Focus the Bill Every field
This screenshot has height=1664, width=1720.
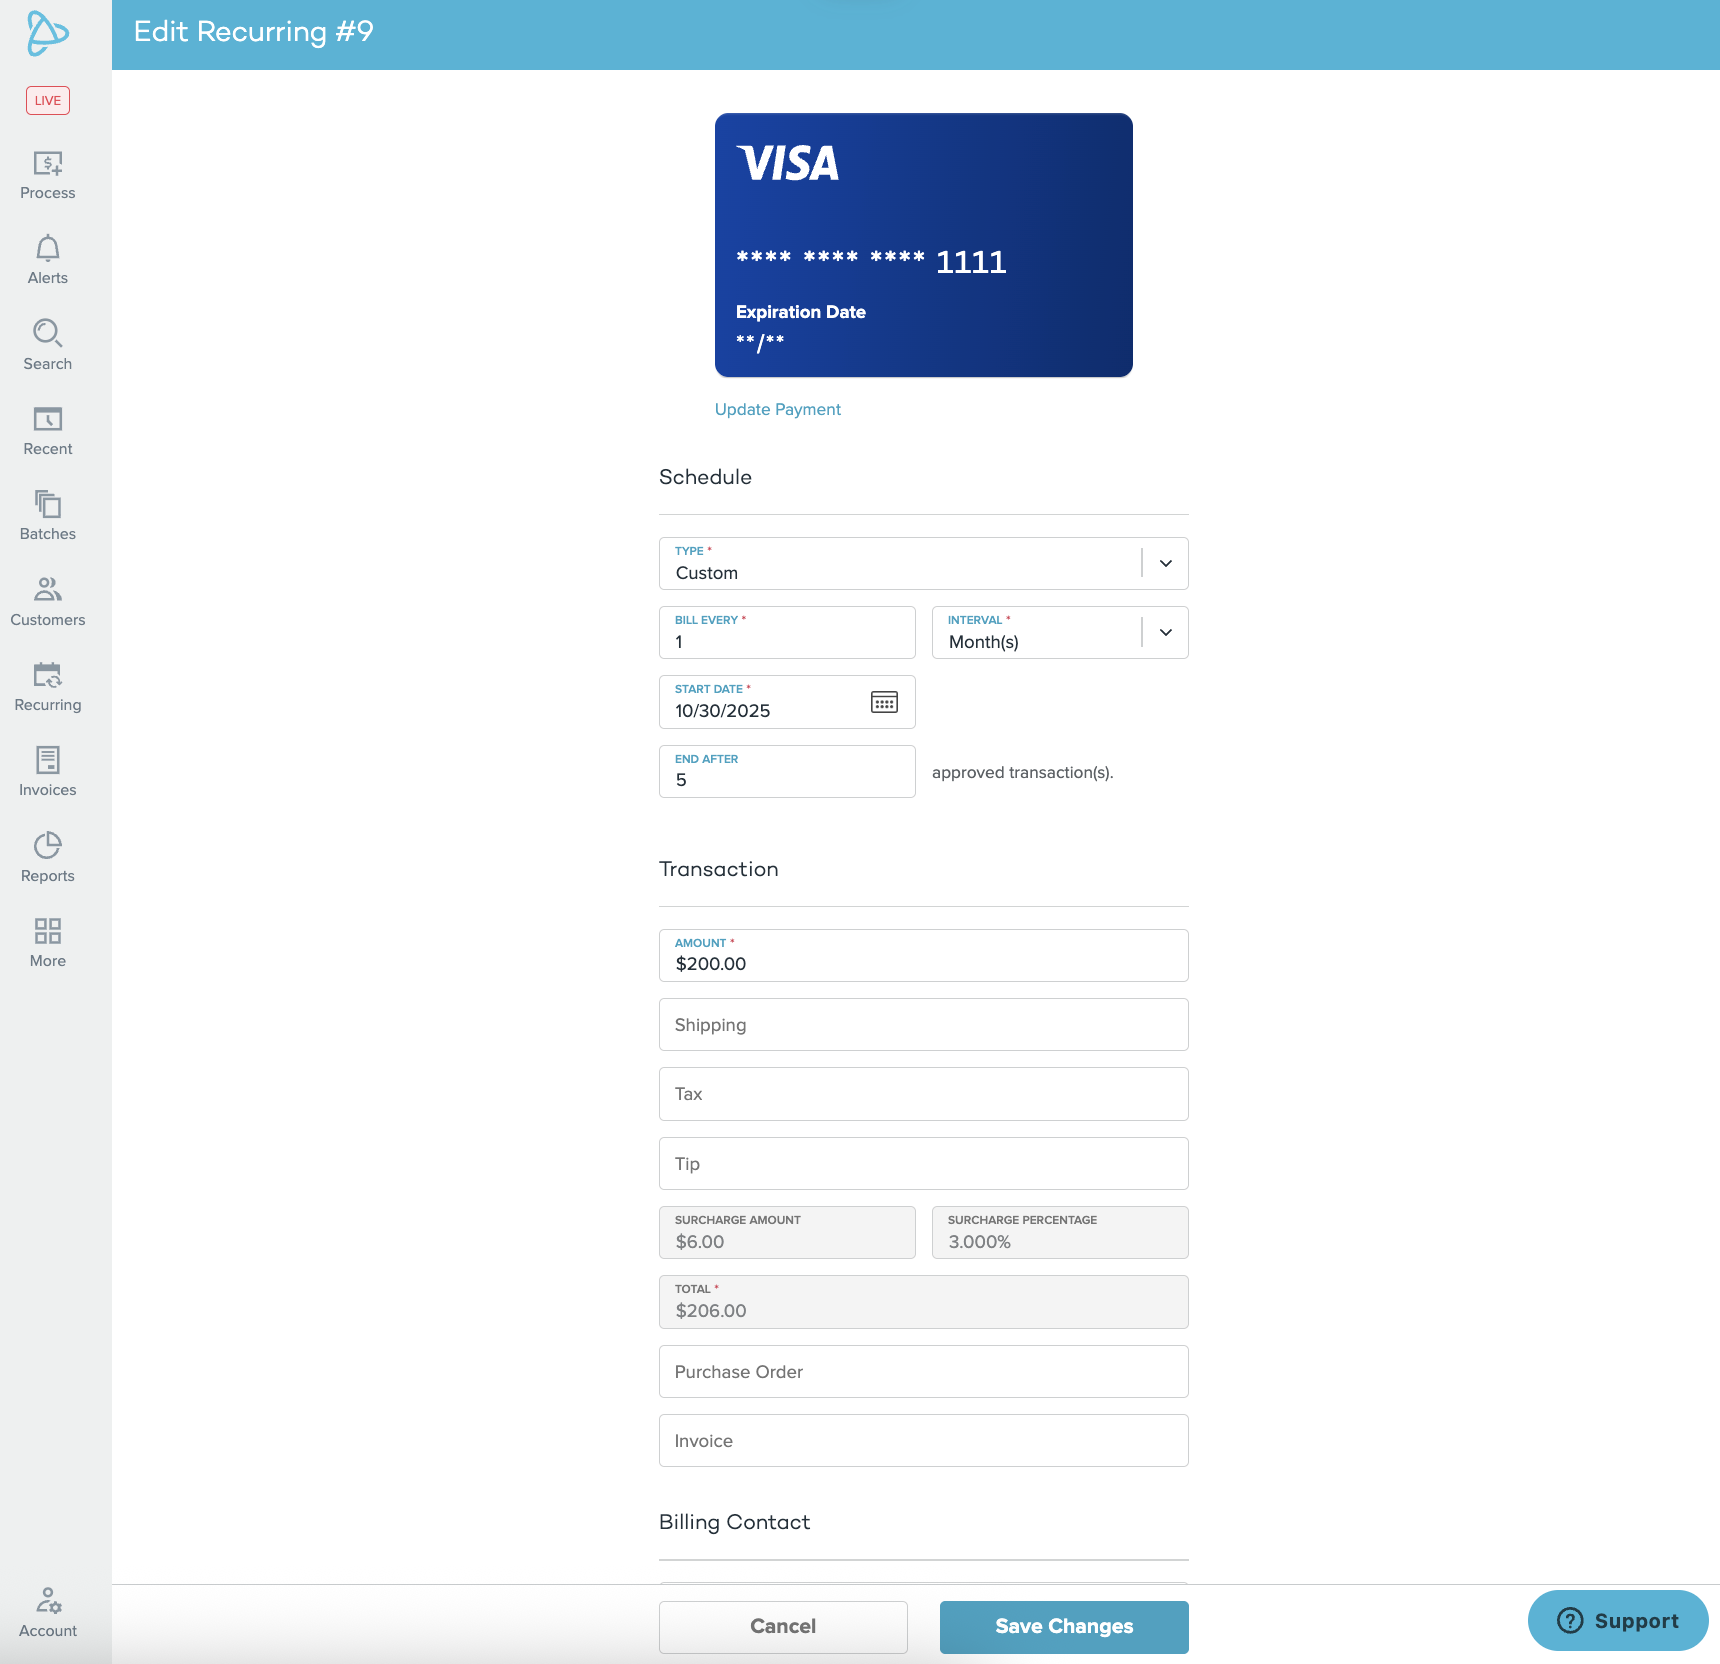tap(787, 633)
